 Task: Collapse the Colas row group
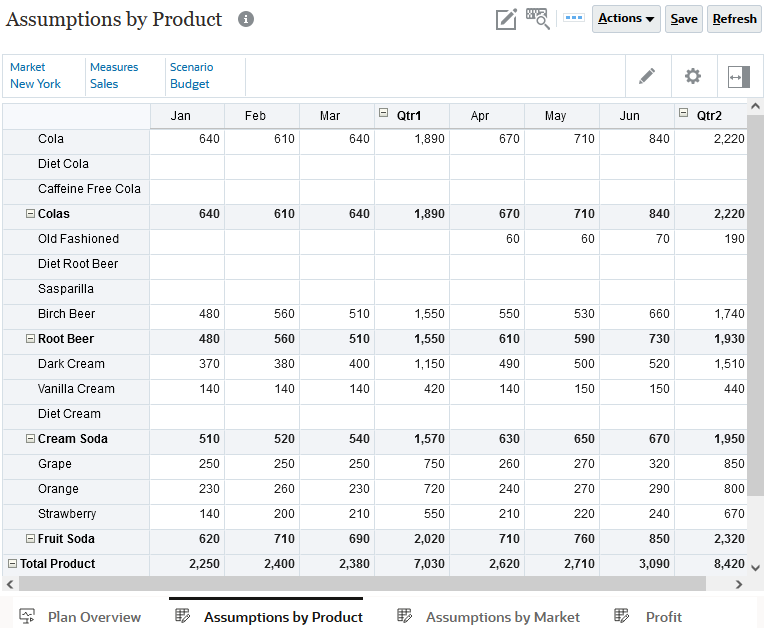(30, 214)
